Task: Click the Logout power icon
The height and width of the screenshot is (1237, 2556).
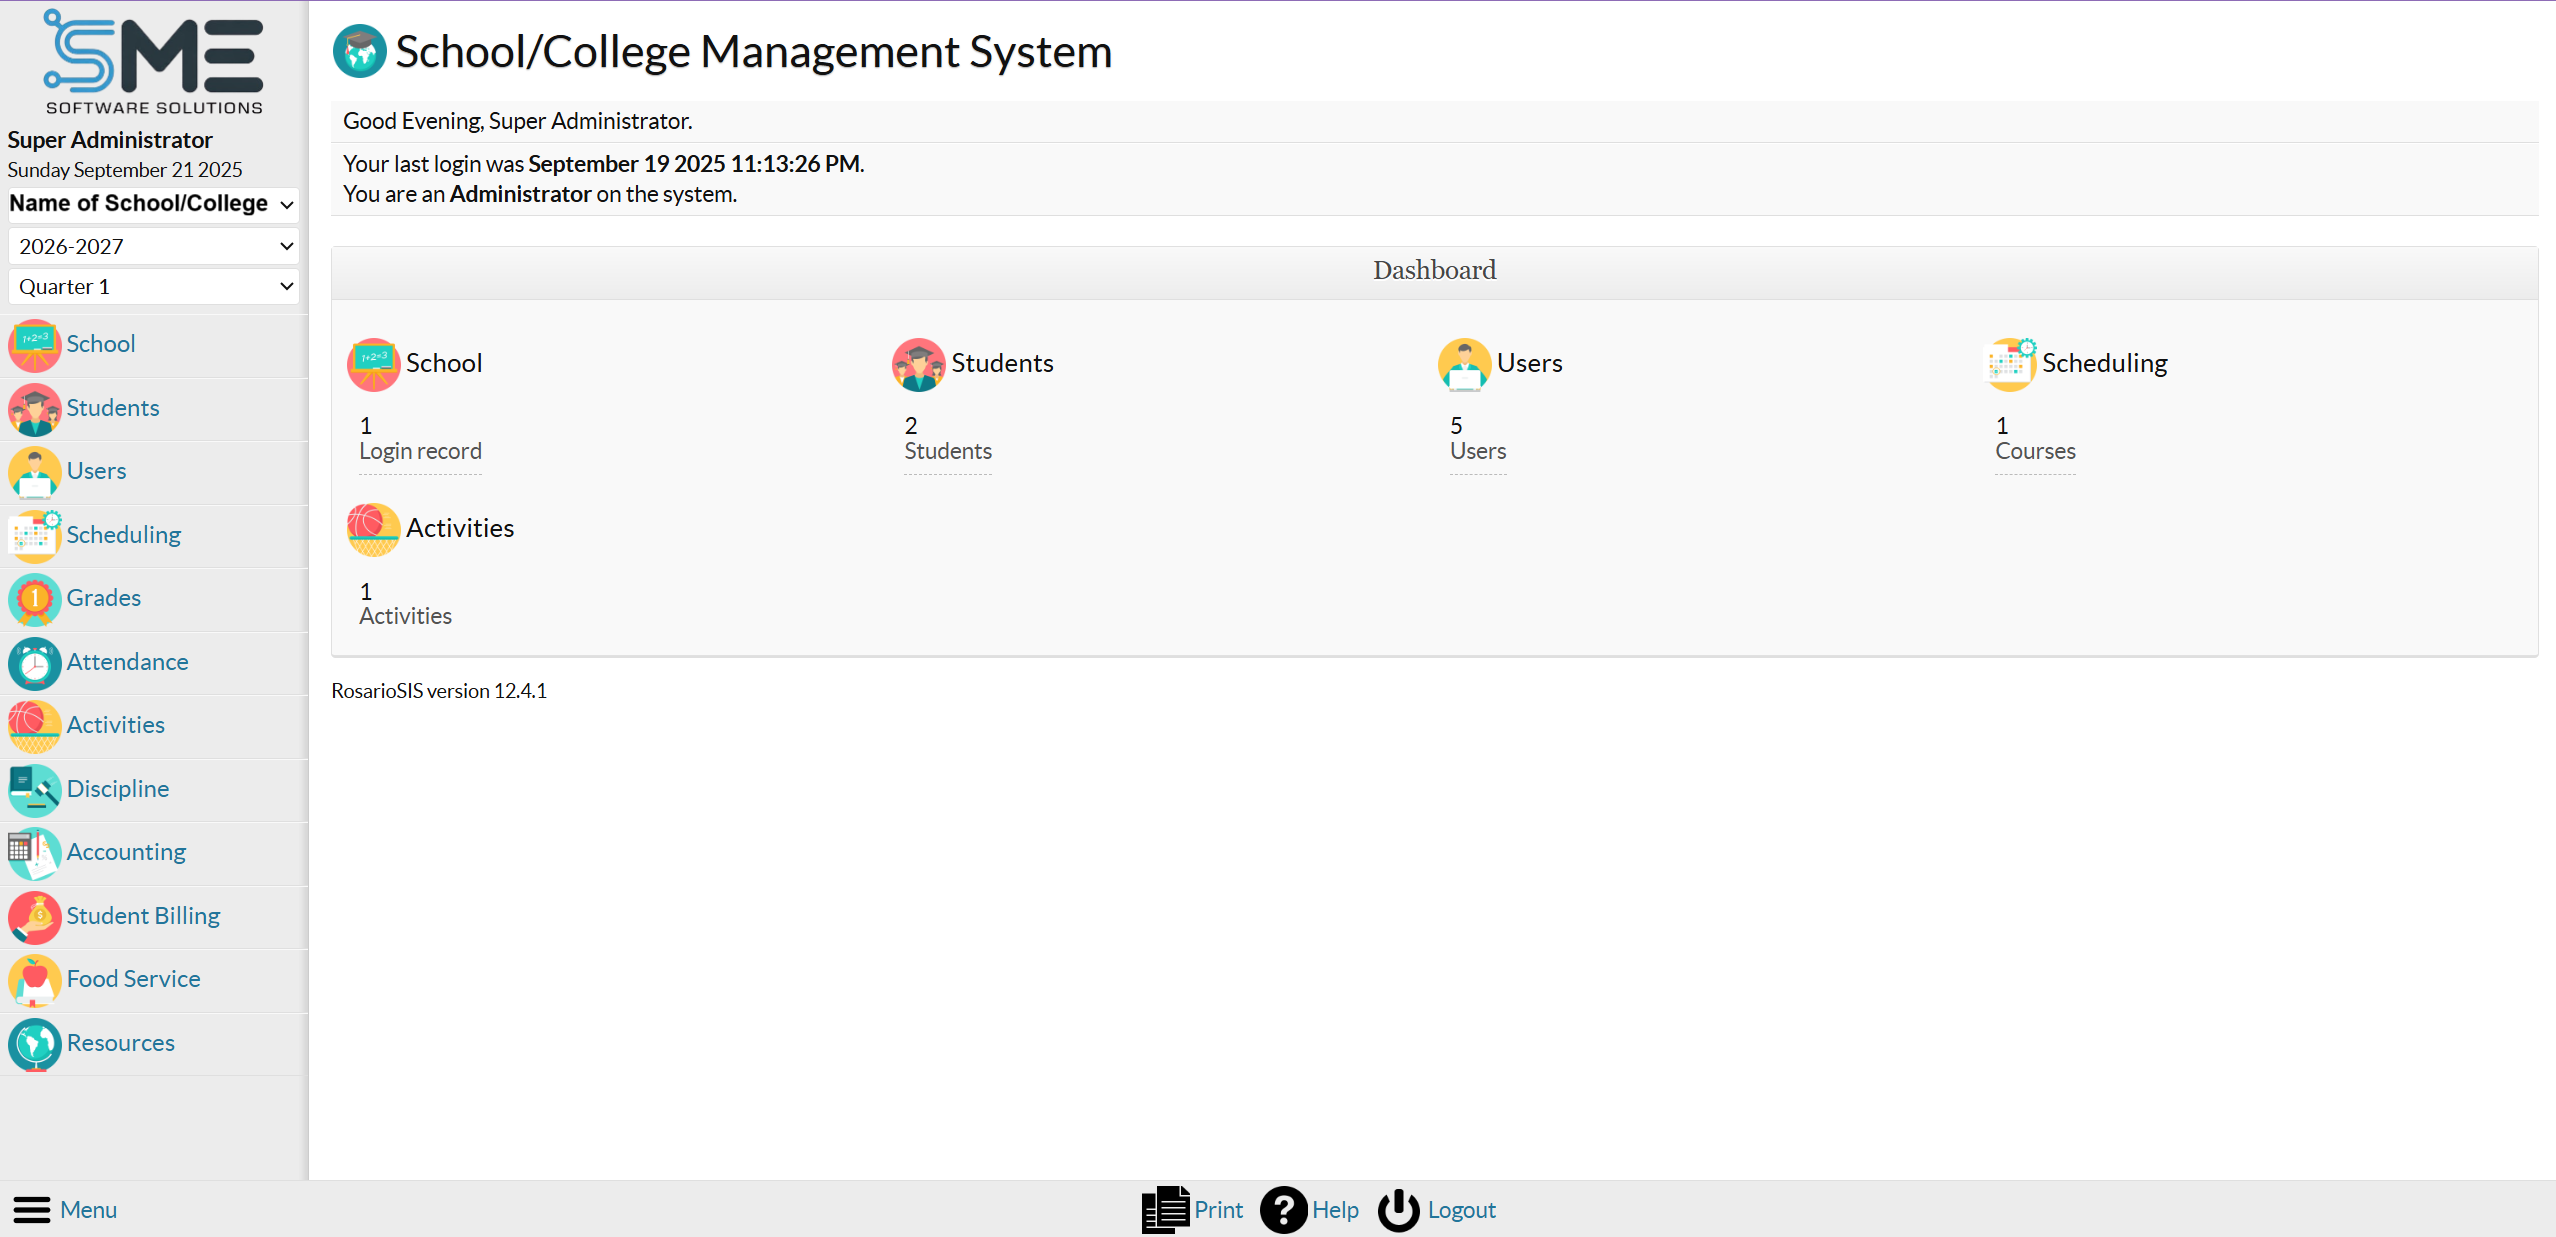Action: [1398, 1210]
